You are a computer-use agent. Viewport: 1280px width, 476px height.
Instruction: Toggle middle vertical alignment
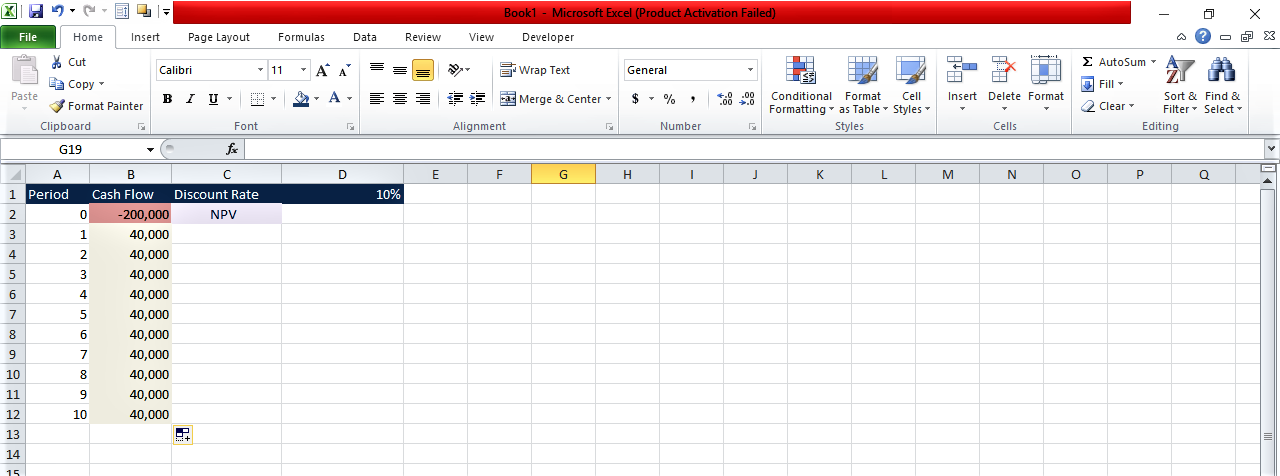point(399,70)
